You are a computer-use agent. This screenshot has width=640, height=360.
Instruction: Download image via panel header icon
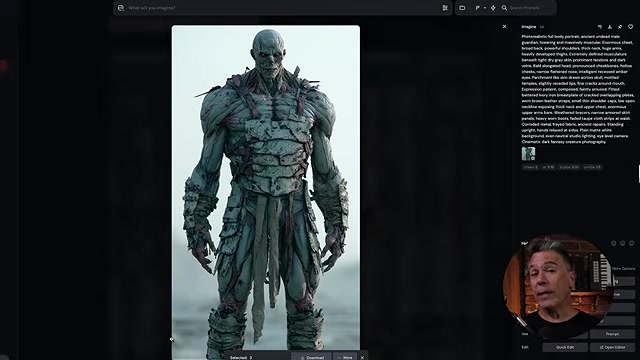point(610,27)
